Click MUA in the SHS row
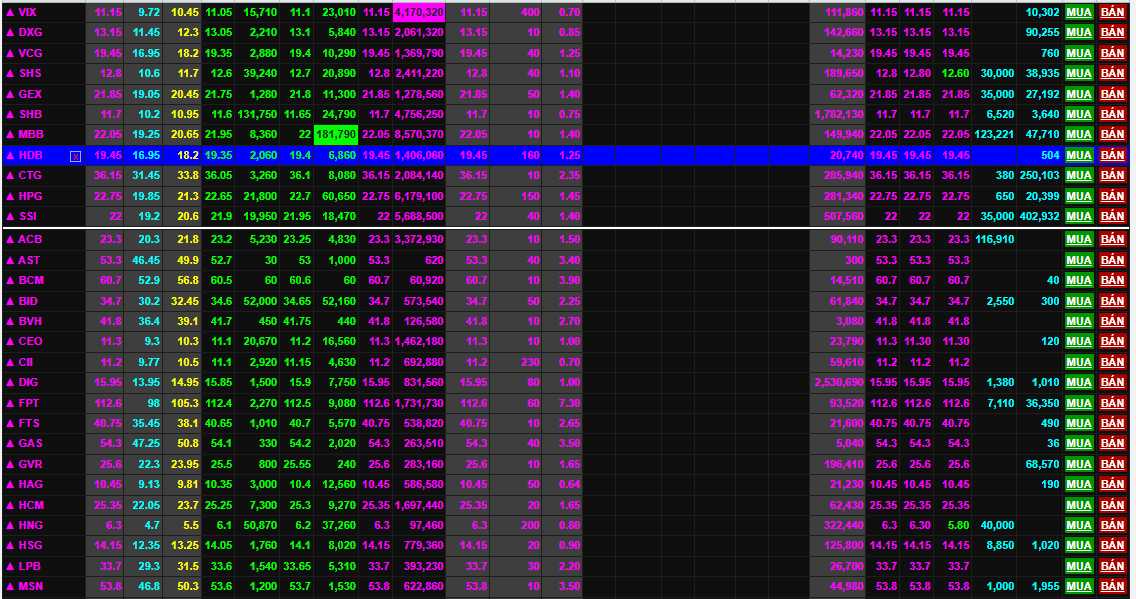 (x=1079, y=74)
